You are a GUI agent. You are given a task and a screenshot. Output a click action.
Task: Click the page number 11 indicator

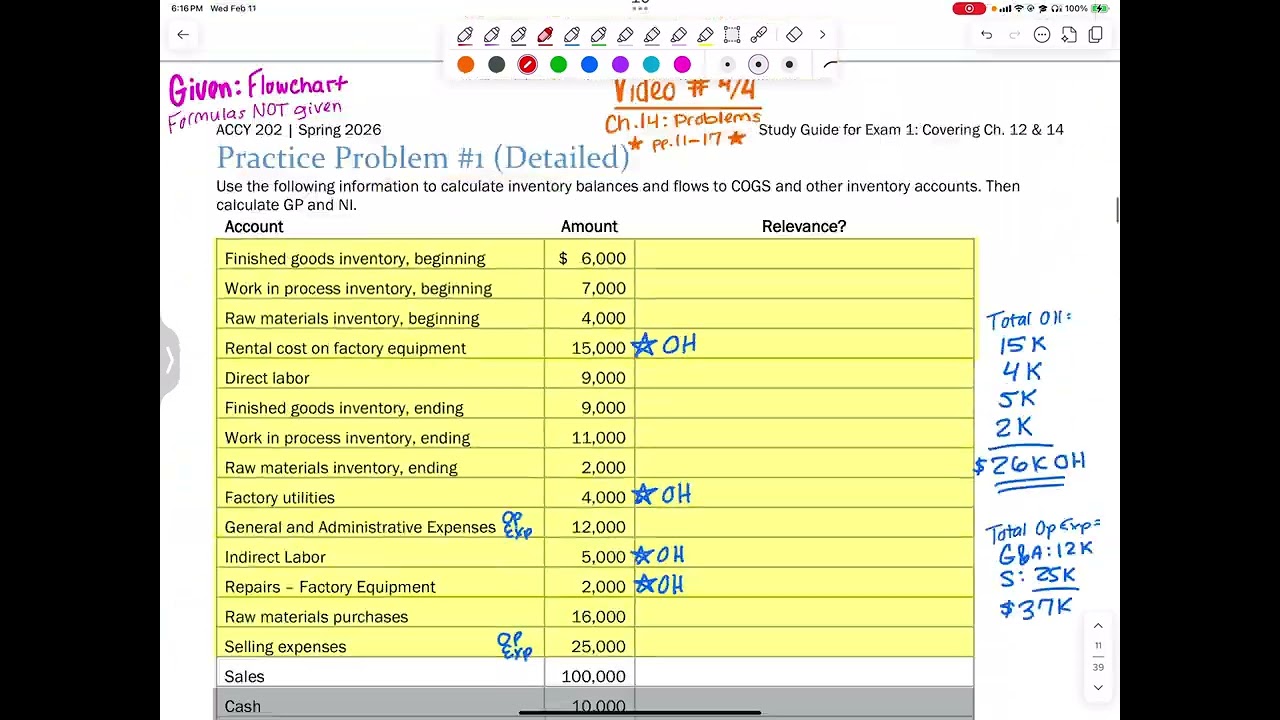[1098, 646]
